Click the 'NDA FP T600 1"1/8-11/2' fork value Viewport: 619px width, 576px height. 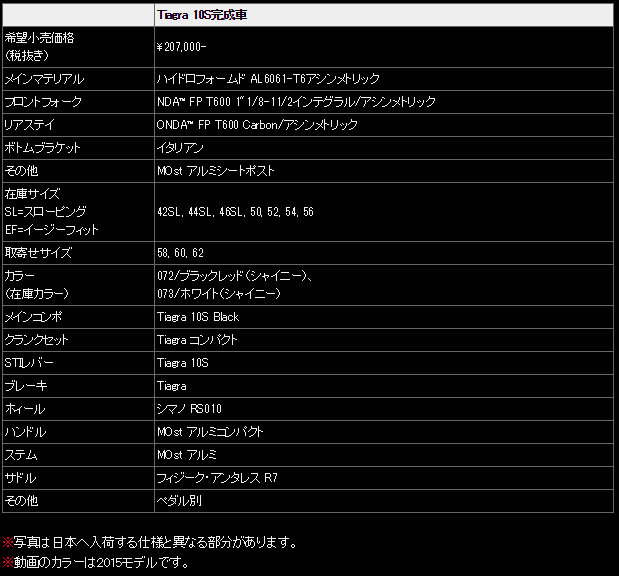tap(296, 102)
